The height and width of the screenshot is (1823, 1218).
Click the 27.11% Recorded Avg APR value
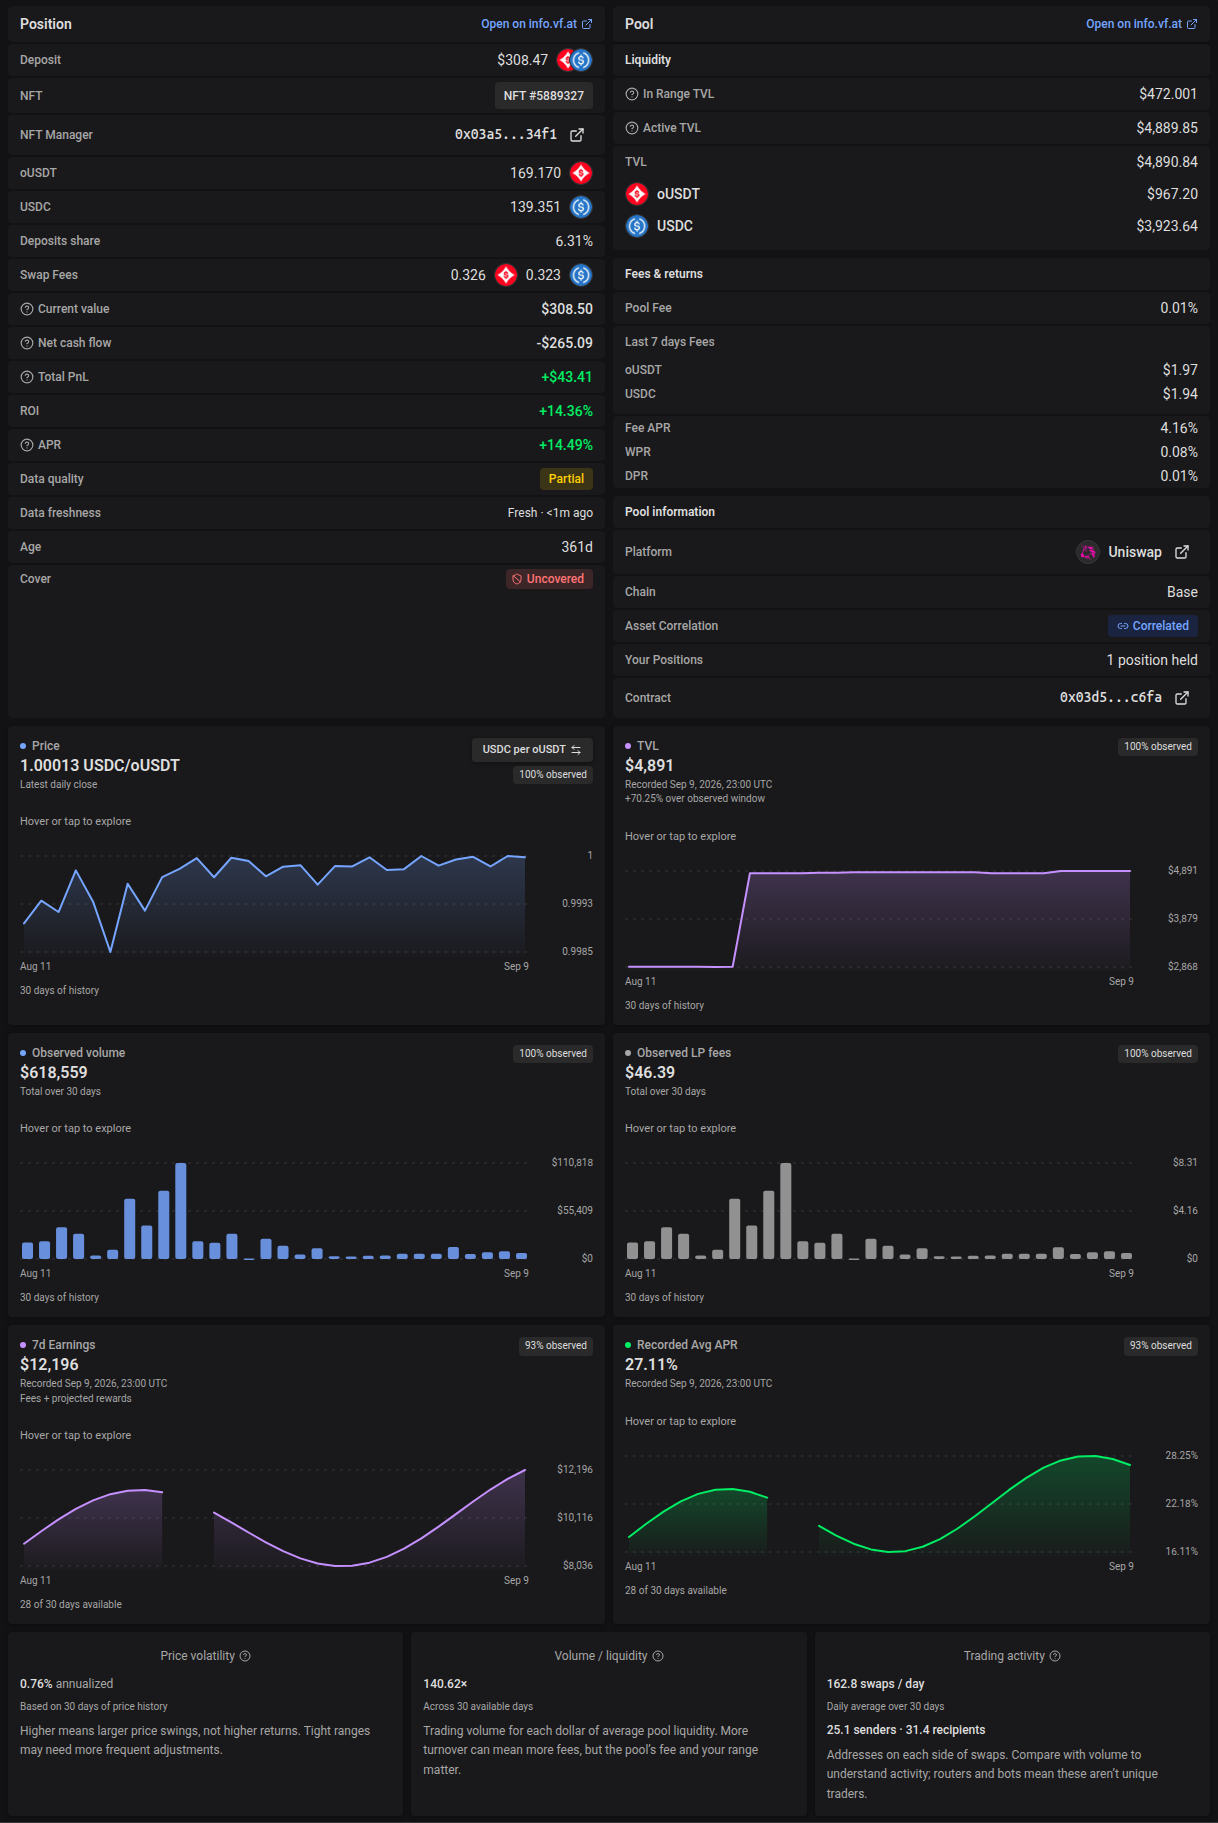tap(651, 1364)
